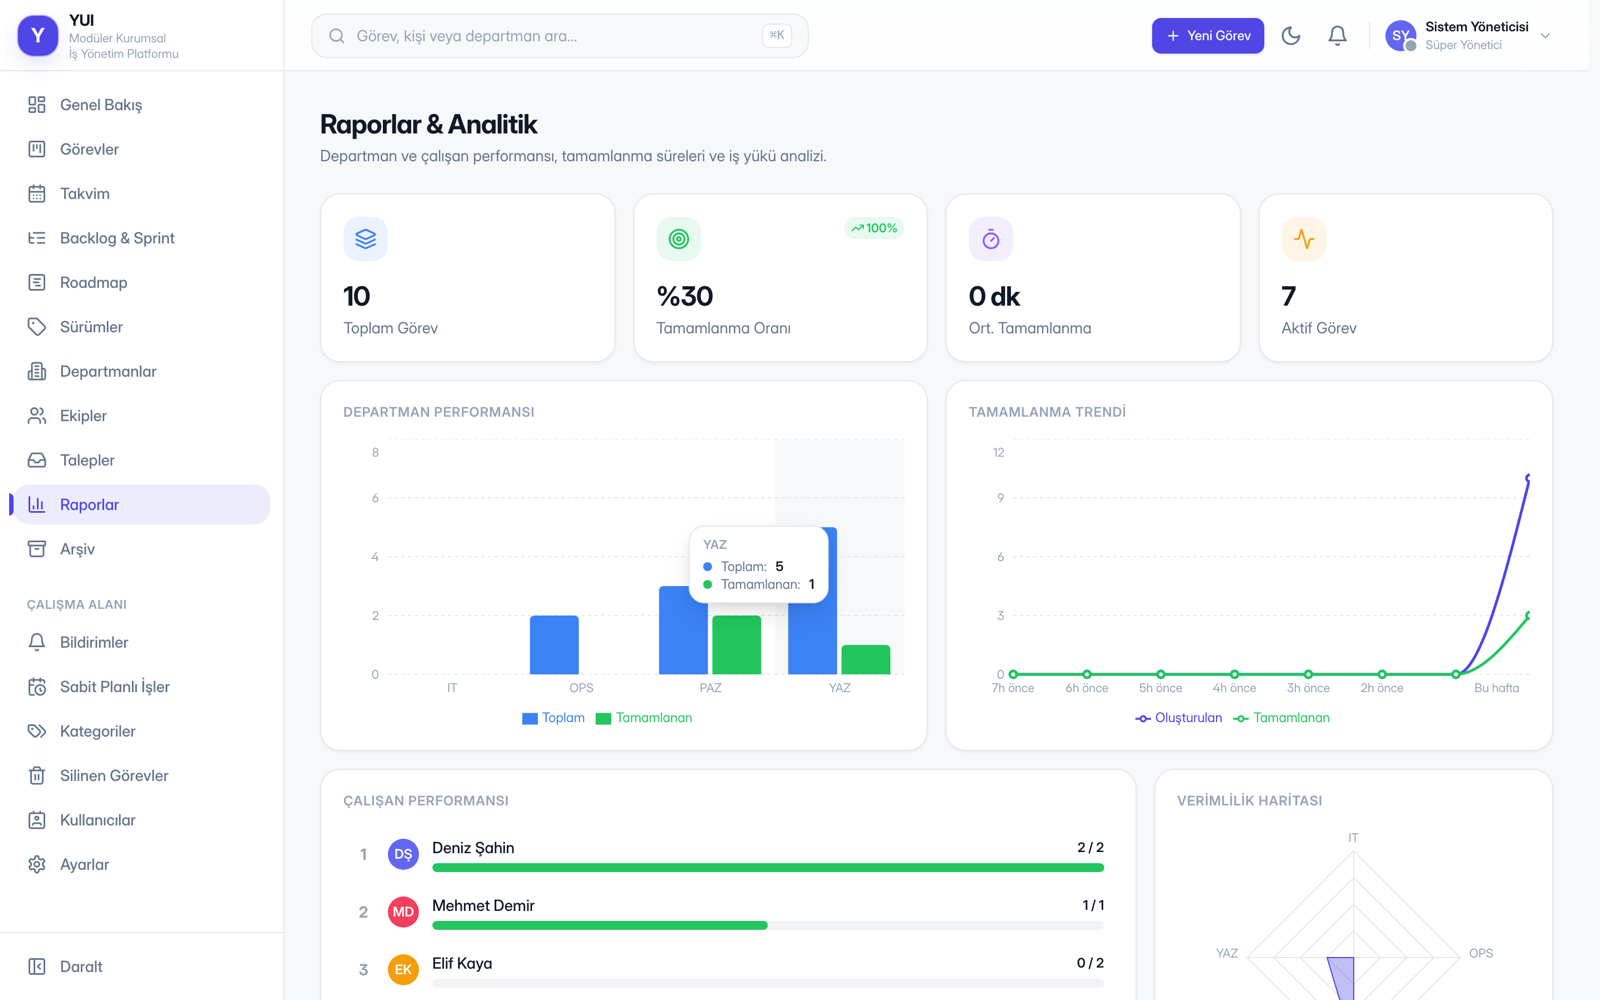
Task: Click the EK avatar for Elif Kaya
Action: tap(403, 970)
